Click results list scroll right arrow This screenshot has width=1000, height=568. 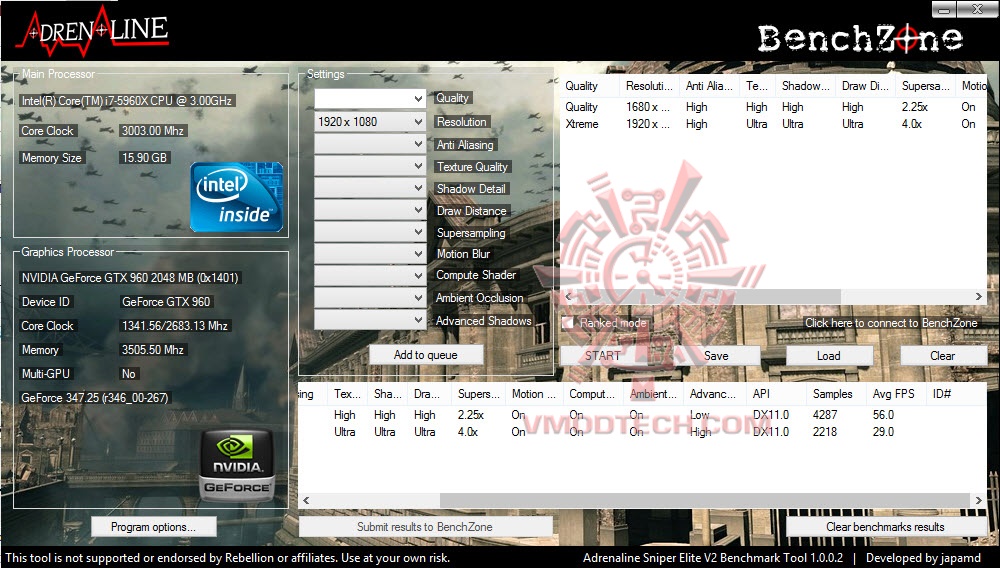979,501
